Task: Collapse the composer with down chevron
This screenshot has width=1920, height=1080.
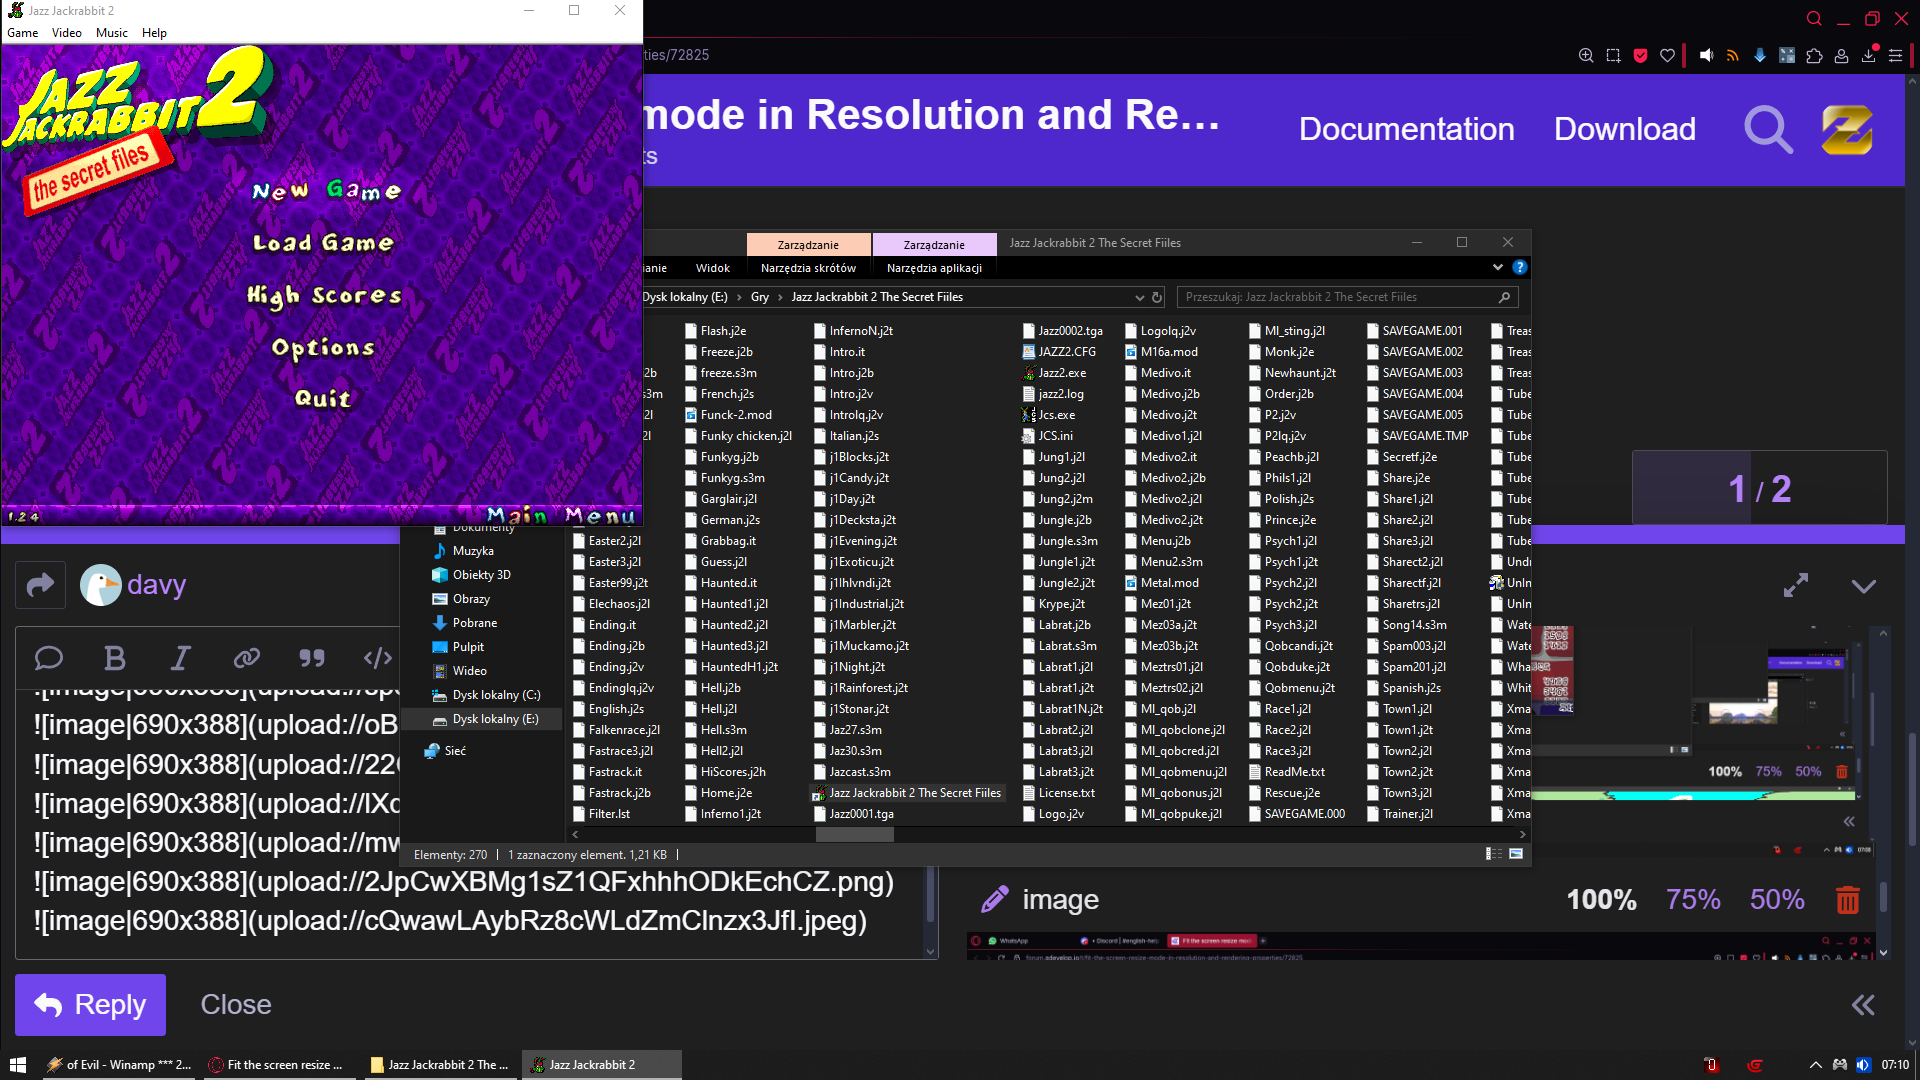Action: pos(1863,586)
